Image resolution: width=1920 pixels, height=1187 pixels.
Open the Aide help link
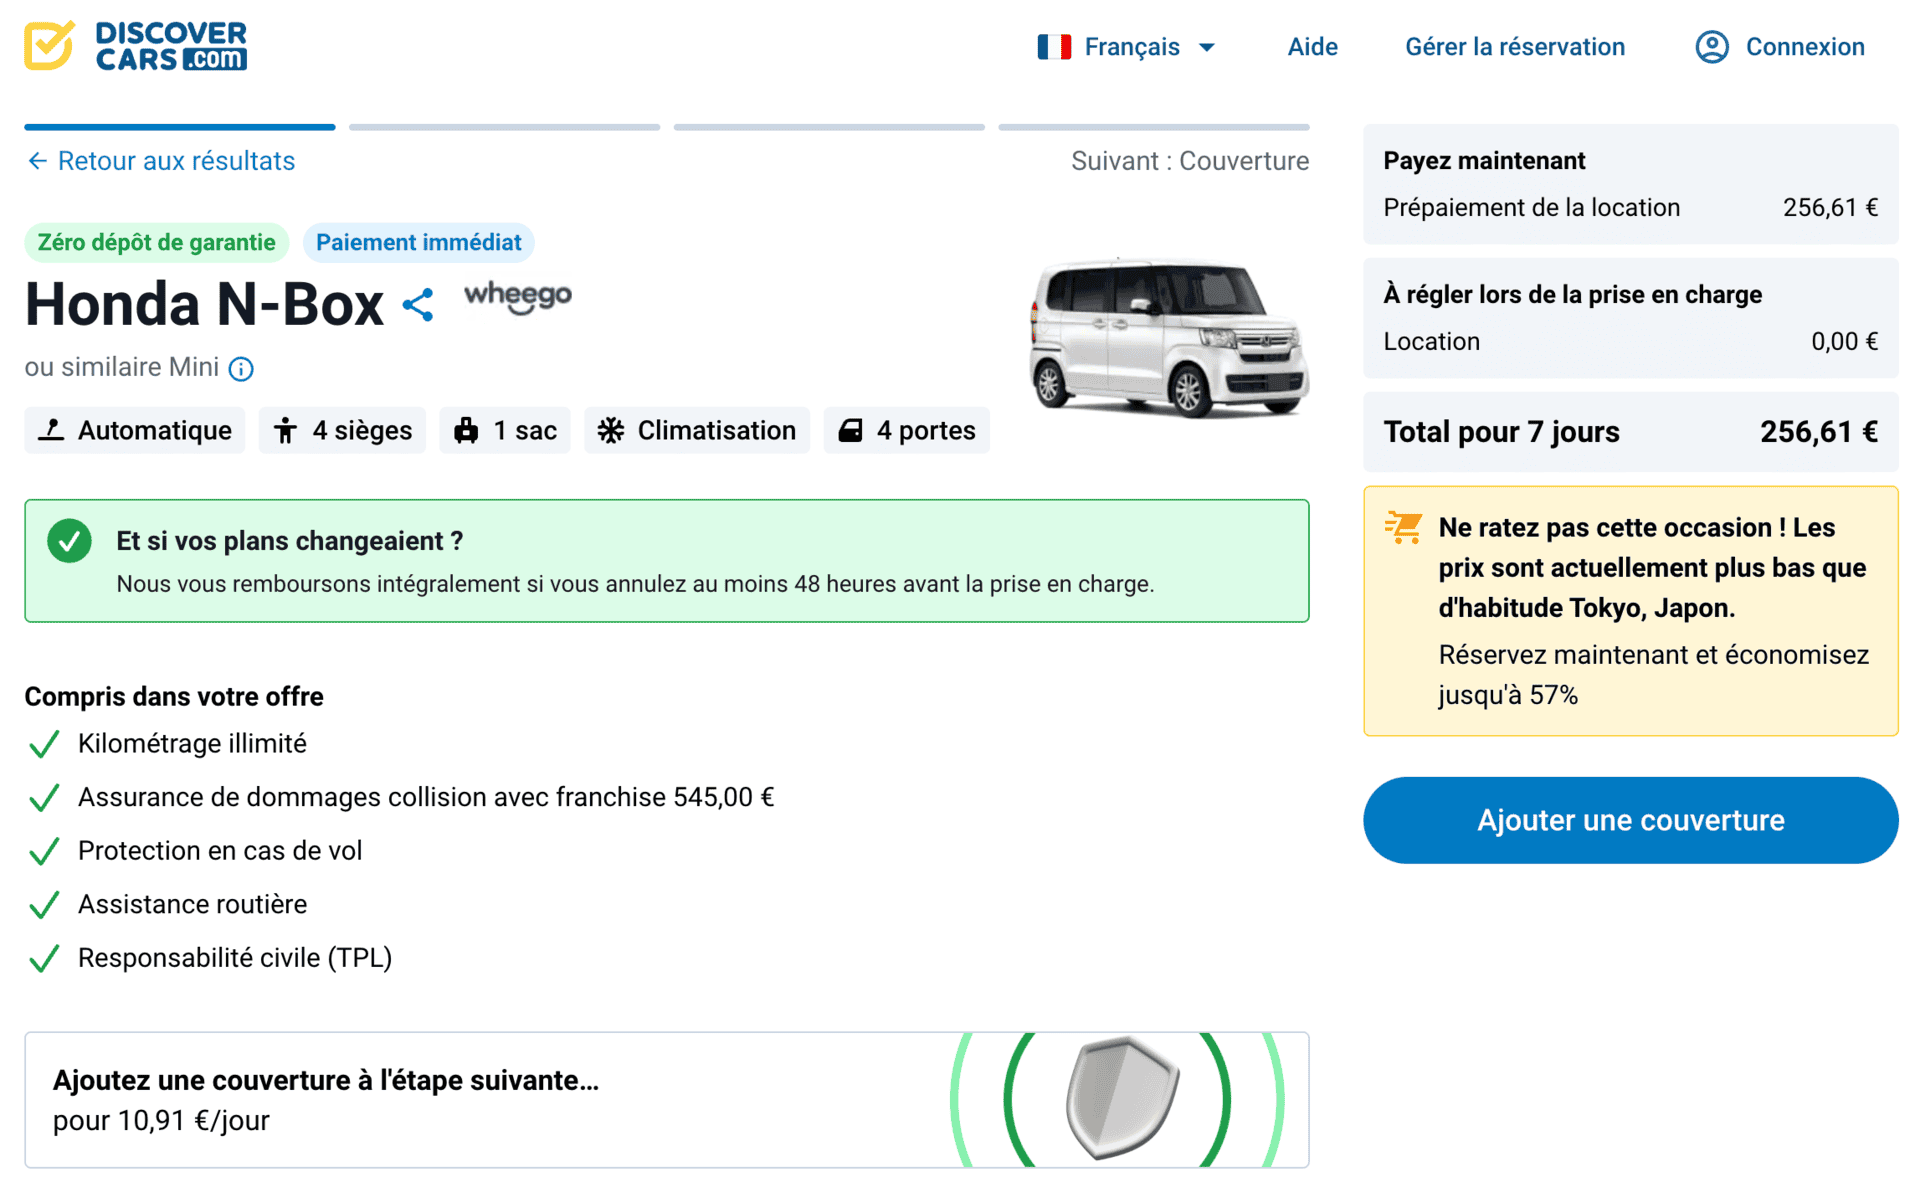click(1312, 47)
